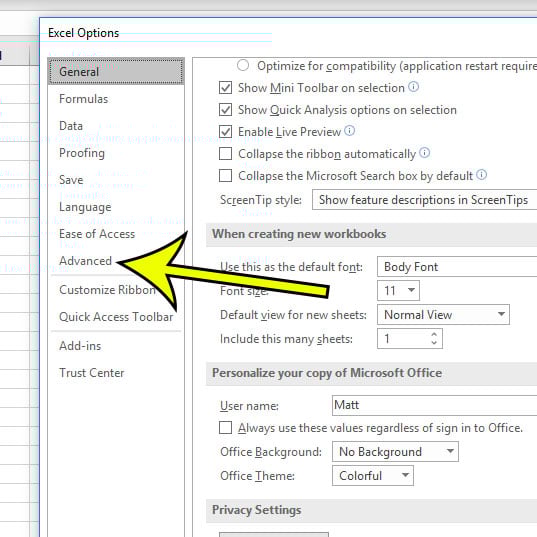Increase Include this many sheets spinner
This screenshot has height=537, width=537.
[x=434, y=334]
